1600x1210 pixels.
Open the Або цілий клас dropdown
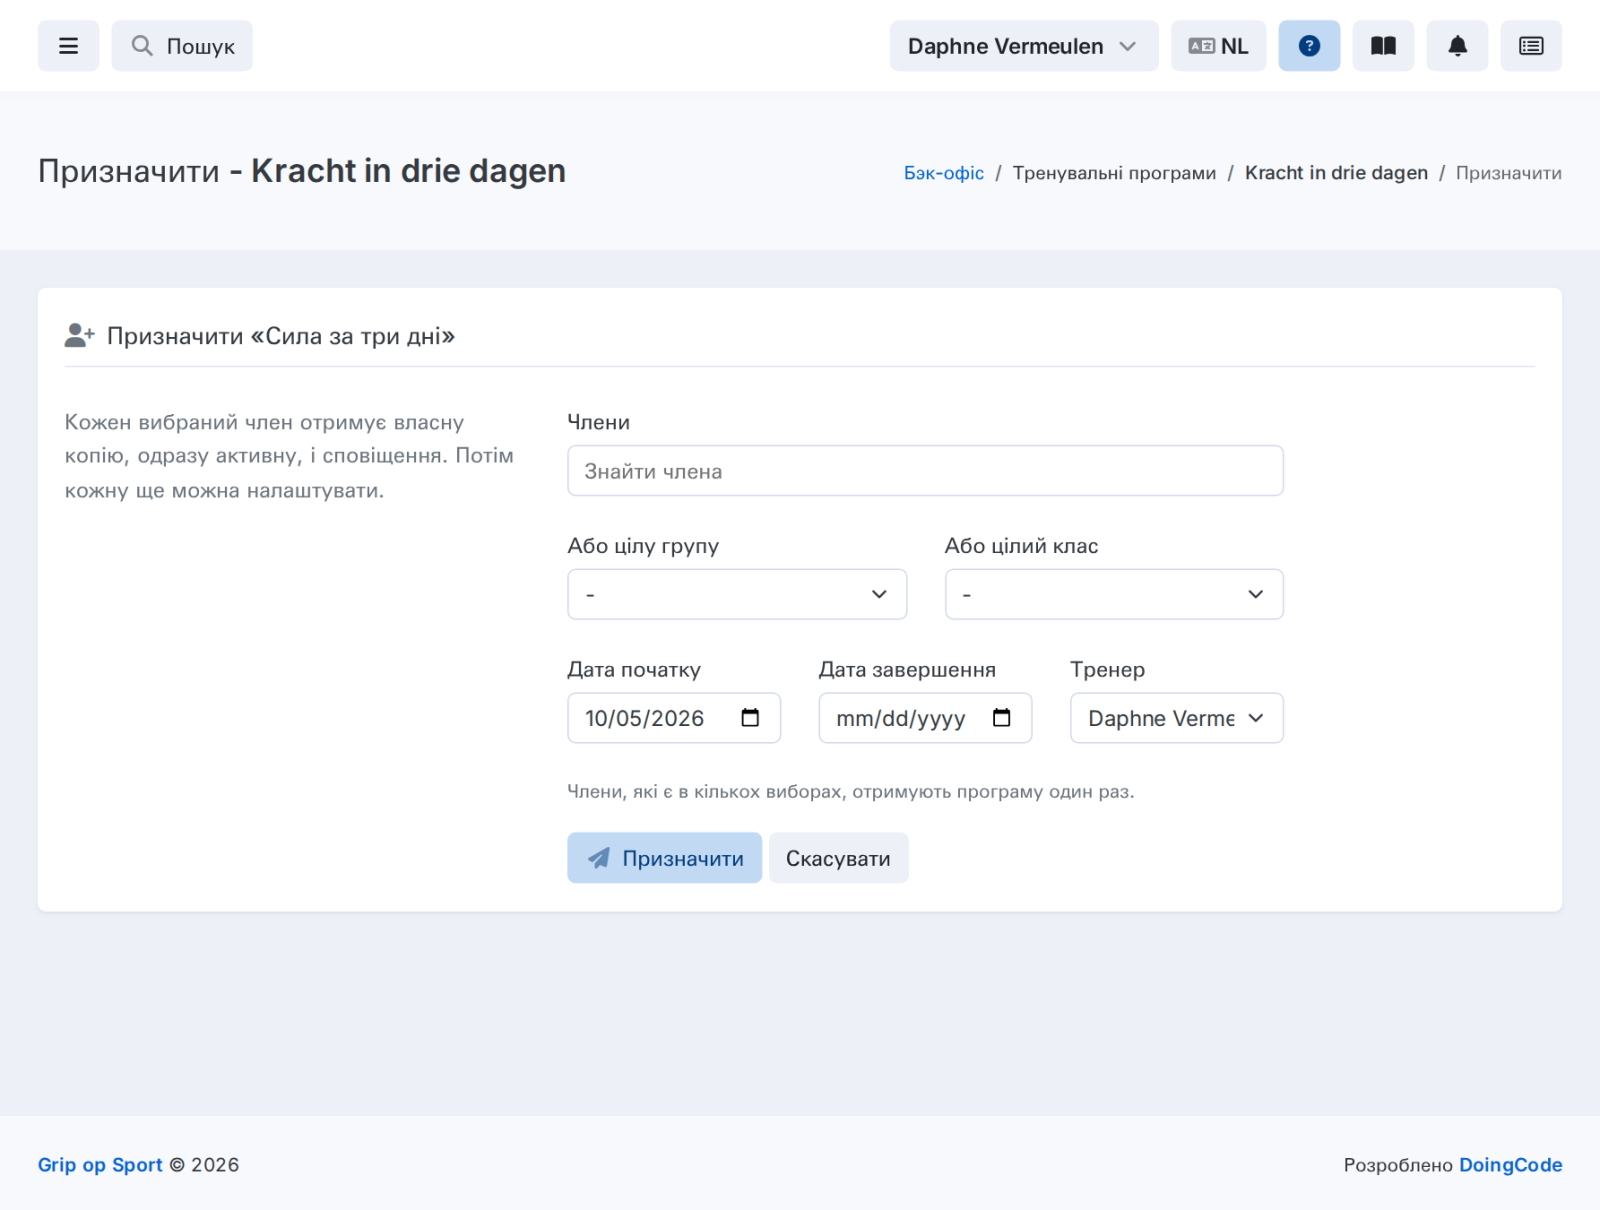pos(1114,594)
